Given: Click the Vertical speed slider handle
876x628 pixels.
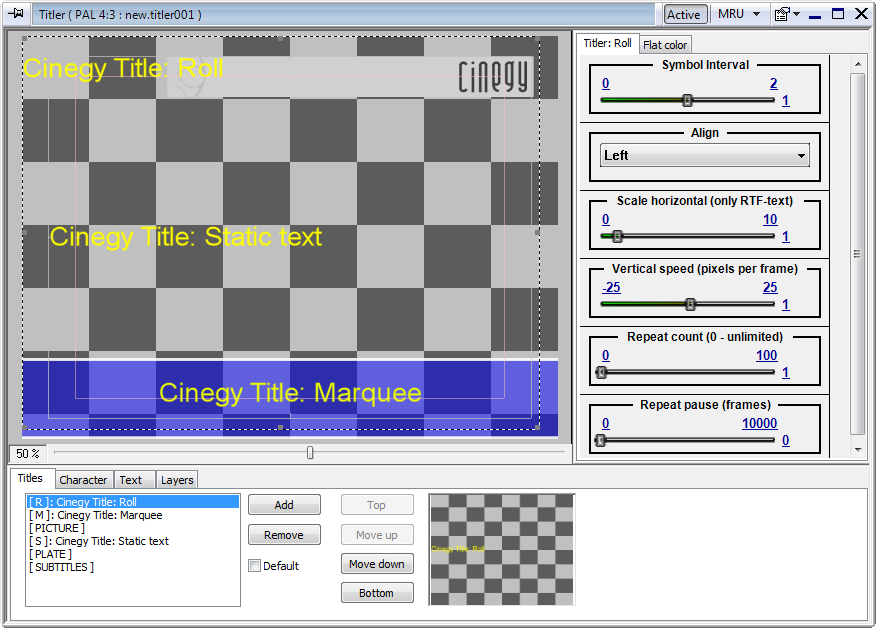Looking at the screenshot, I should 690,305.
